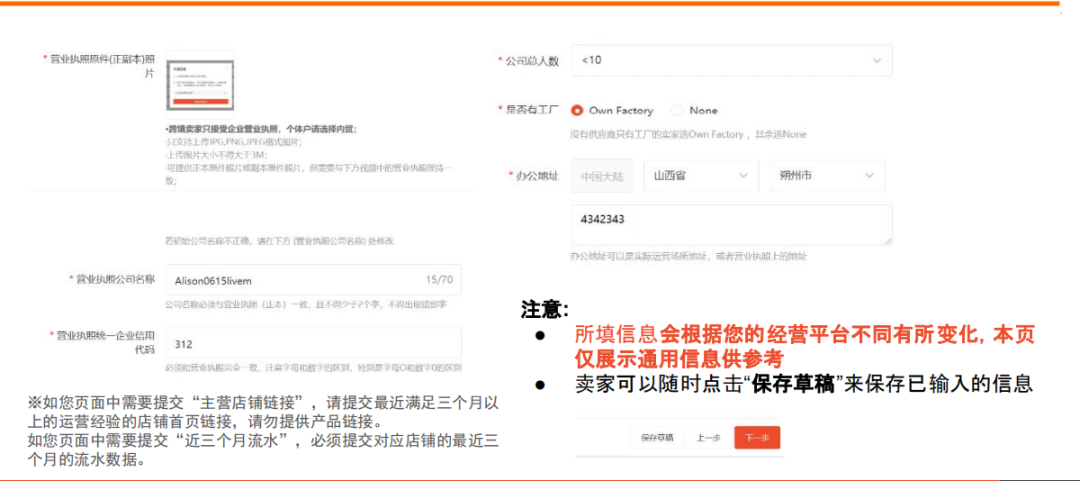Click the chevron arrow in the 公司总人数 dropdown

pyautogui.click(x=876, y=61)
